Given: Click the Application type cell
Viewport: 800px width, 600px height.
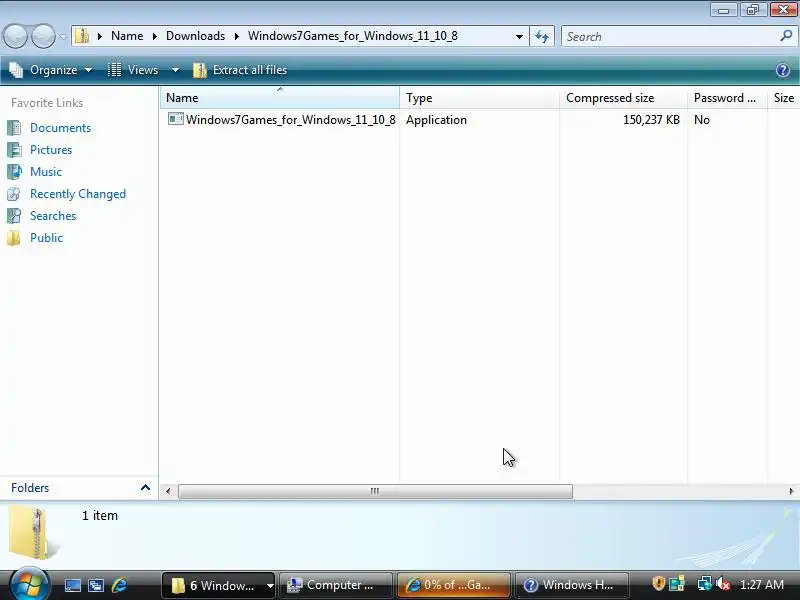Looking at the screenshot, I should [436, 120].
